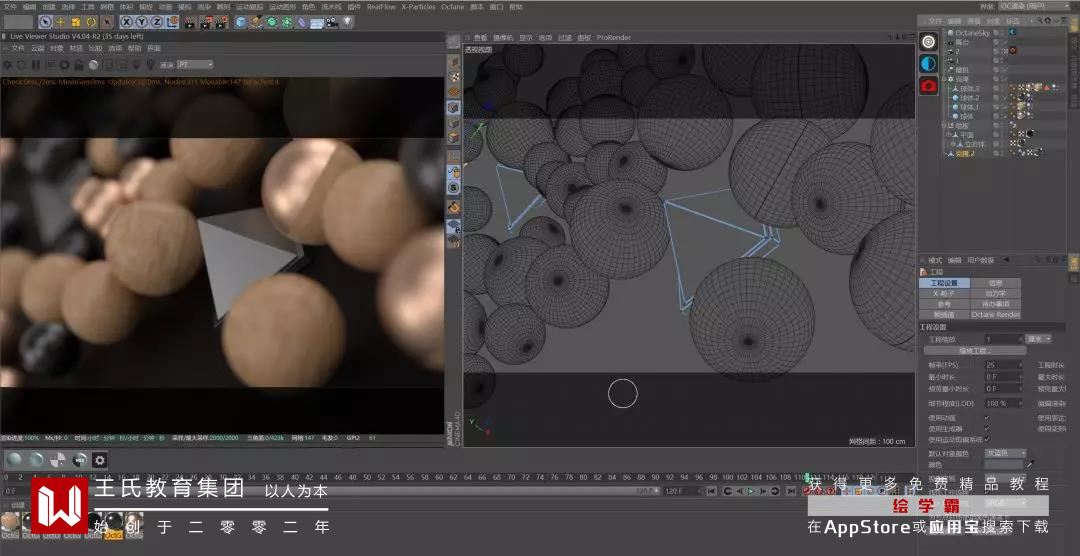Screen dimensions: 1080x556
Task: Add a cube primitive object
Action: coord(240,22)
